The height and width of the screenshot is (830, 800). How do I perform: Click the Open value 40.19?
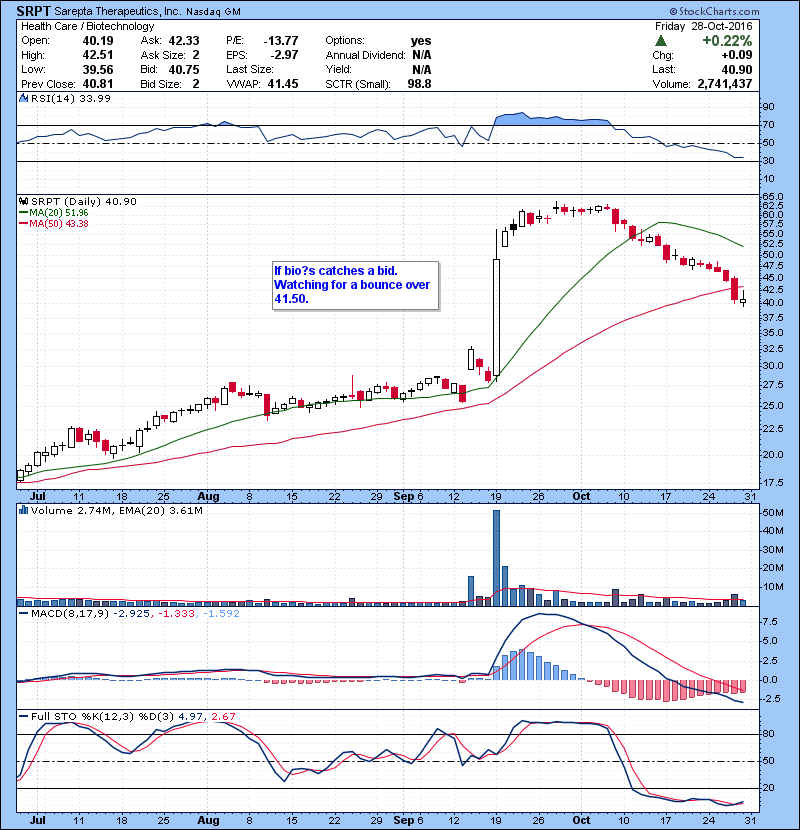tap(98, 41)
